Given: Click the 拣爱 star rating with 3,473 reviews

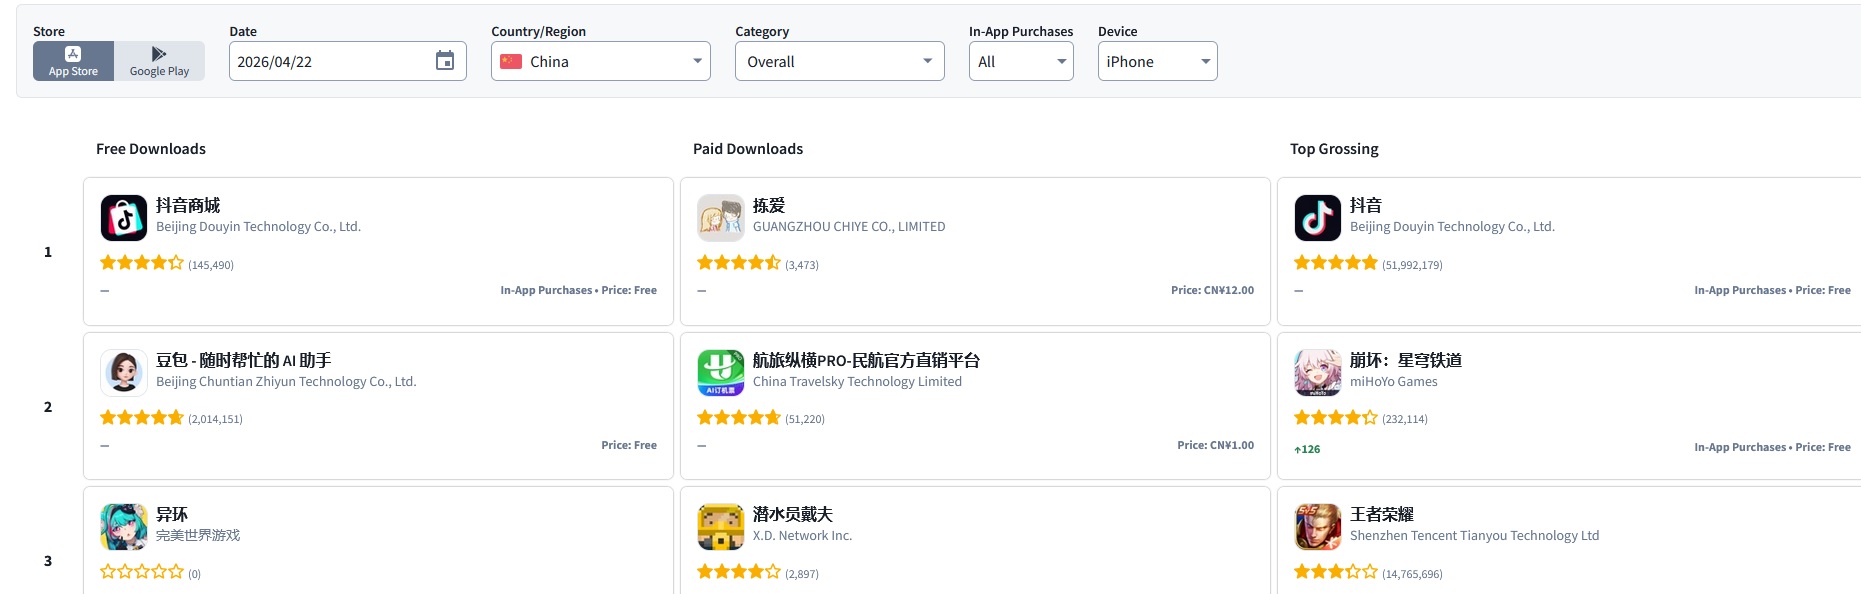Looking at the screenshot, I should [x=739, y=263].
